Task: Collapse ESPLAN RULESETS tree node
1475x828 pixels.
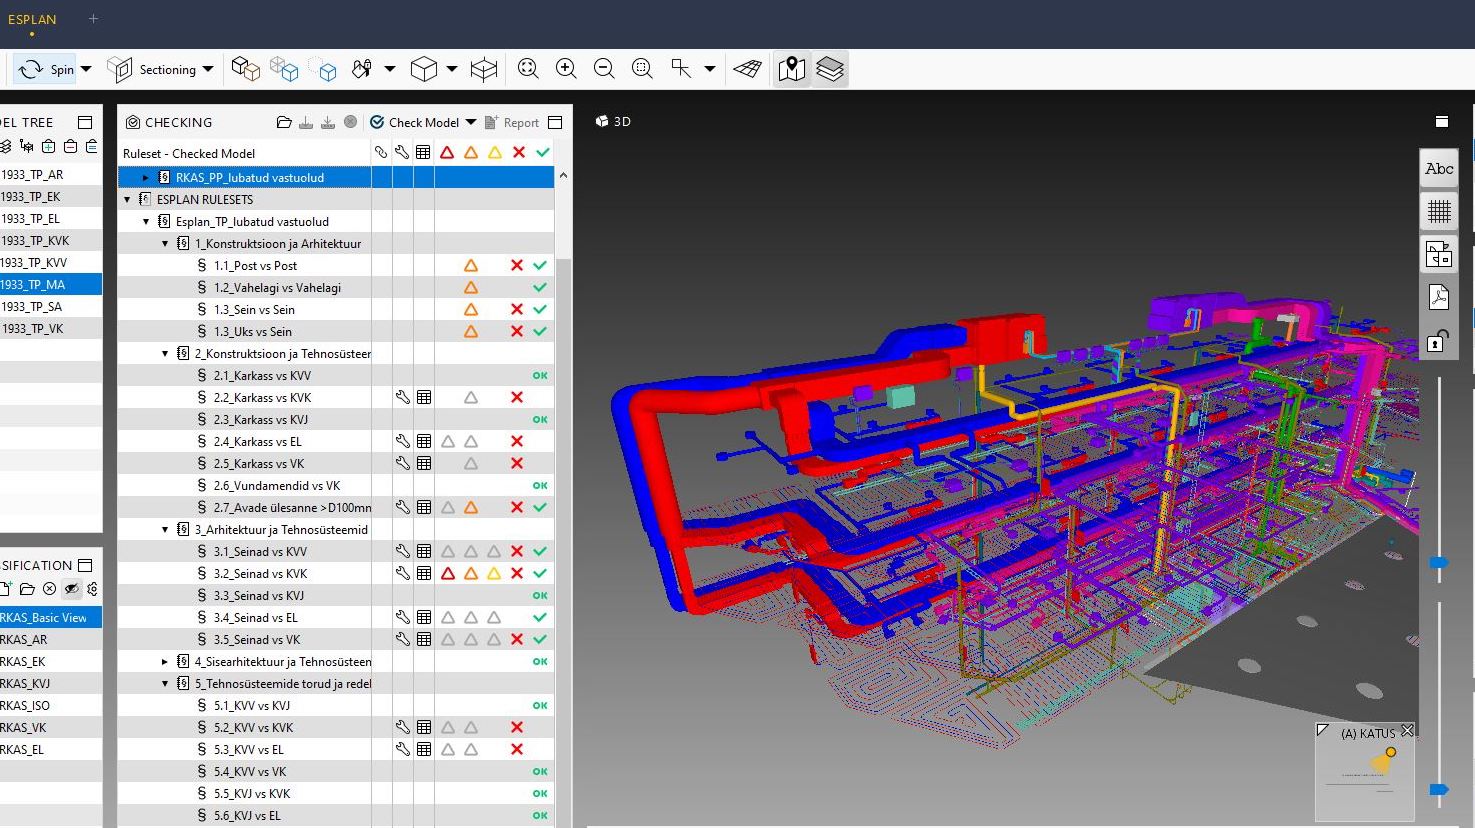Action: pyautogui.click(x=127, y=200)
